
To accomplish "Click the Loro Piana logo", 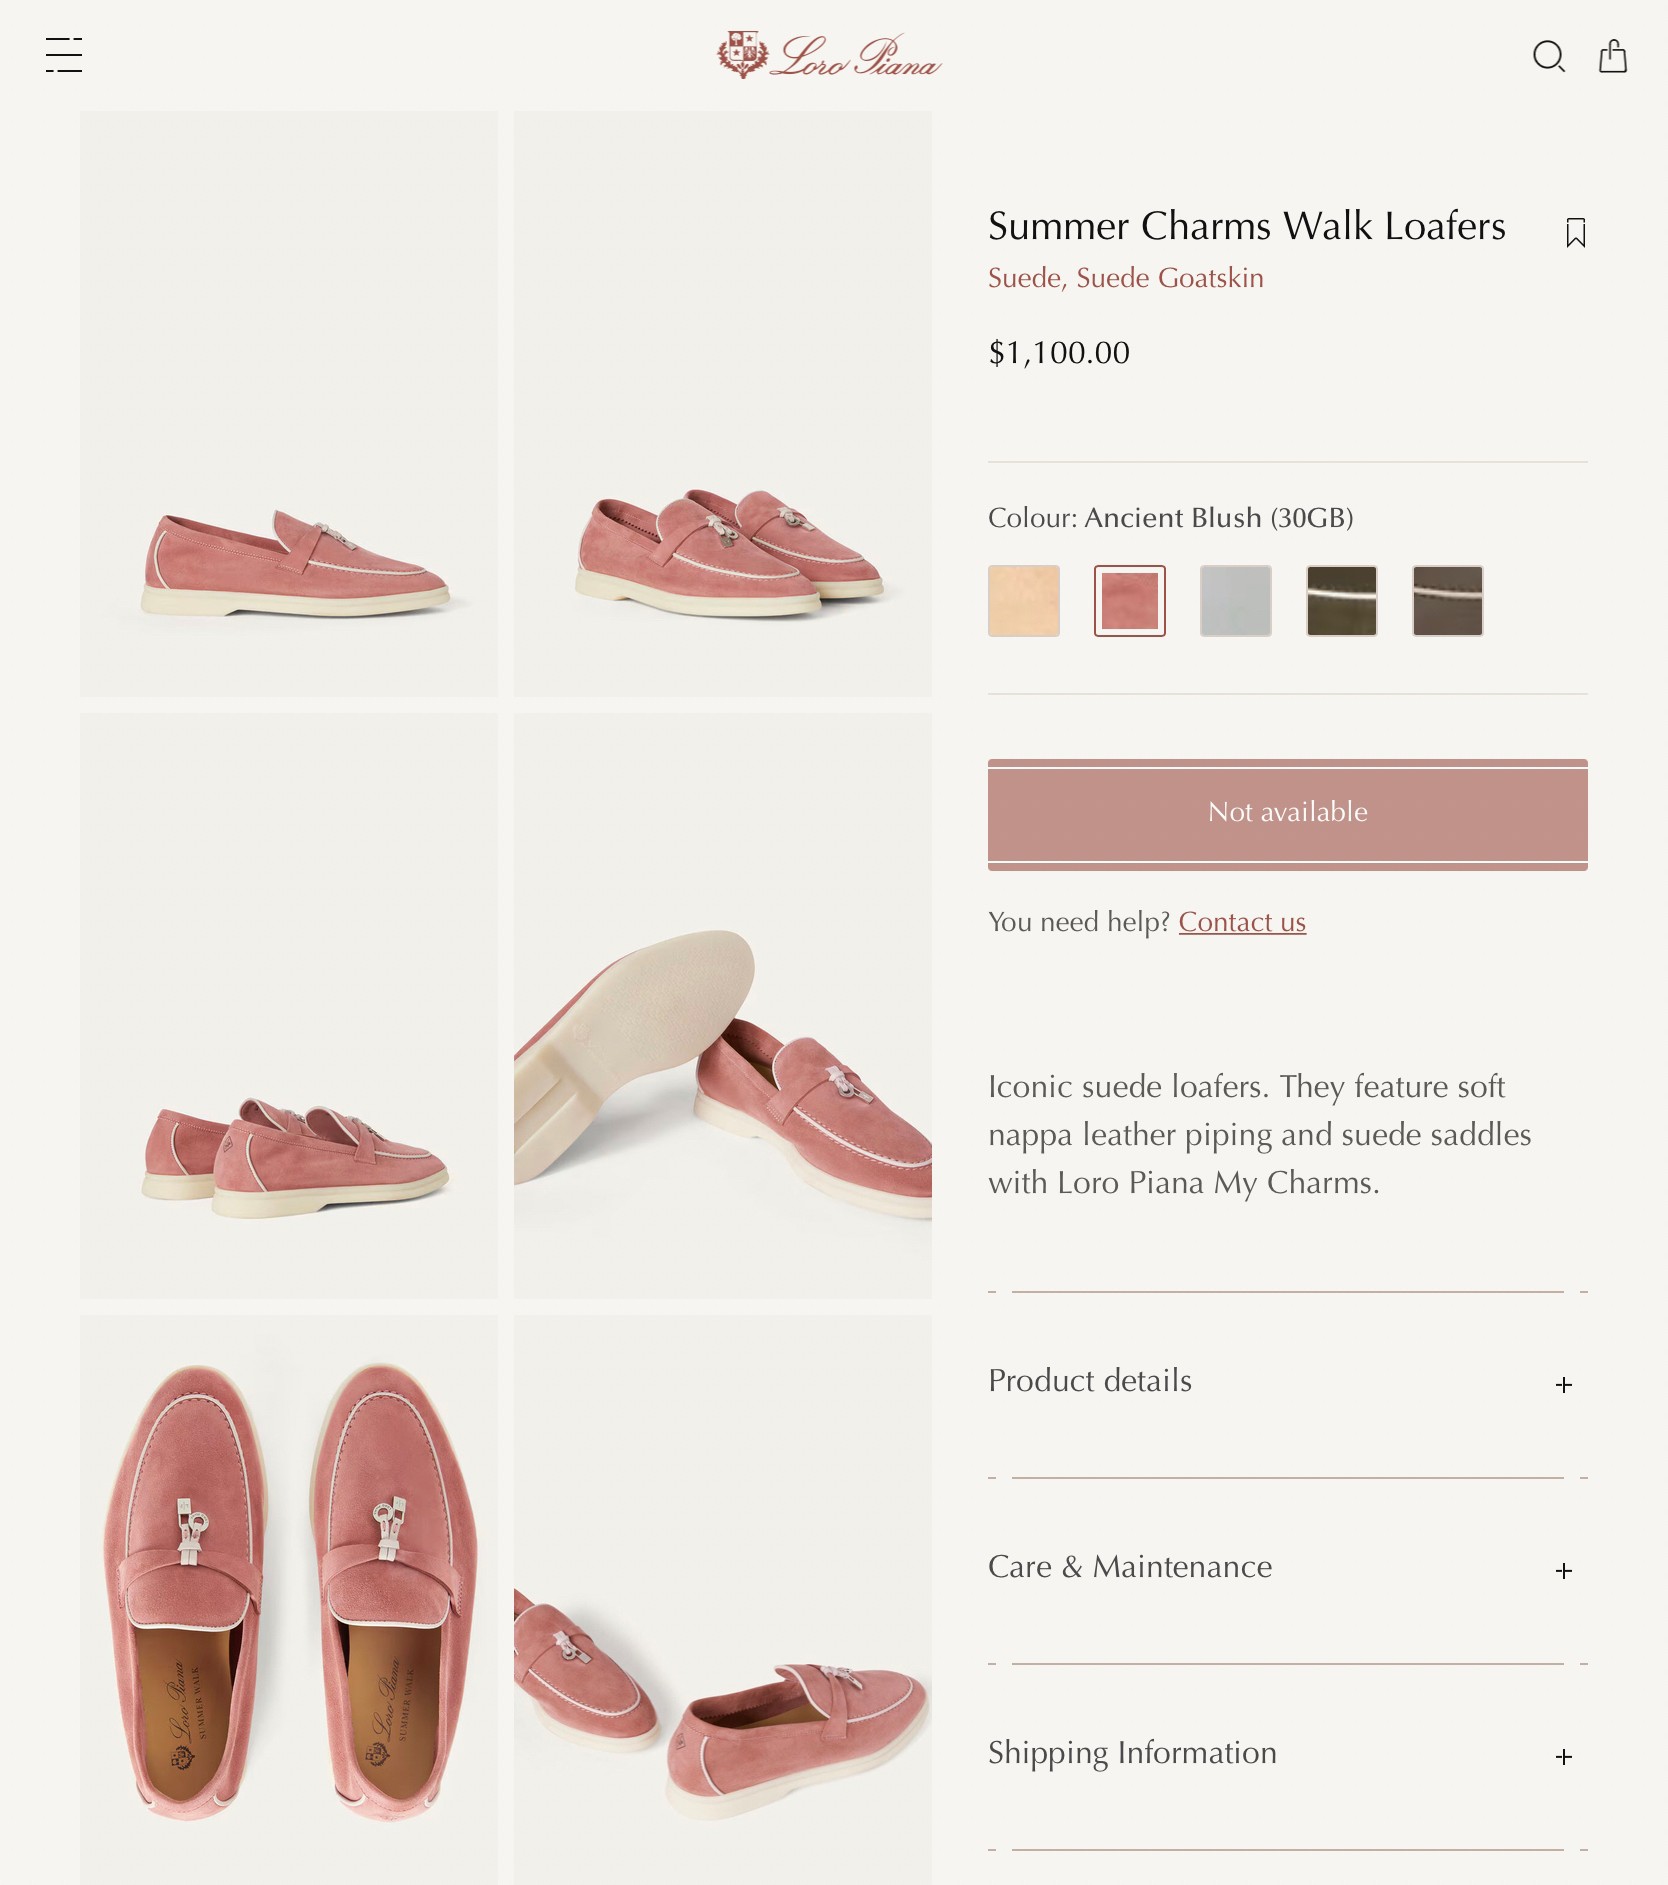I will [x=828, y=57].
